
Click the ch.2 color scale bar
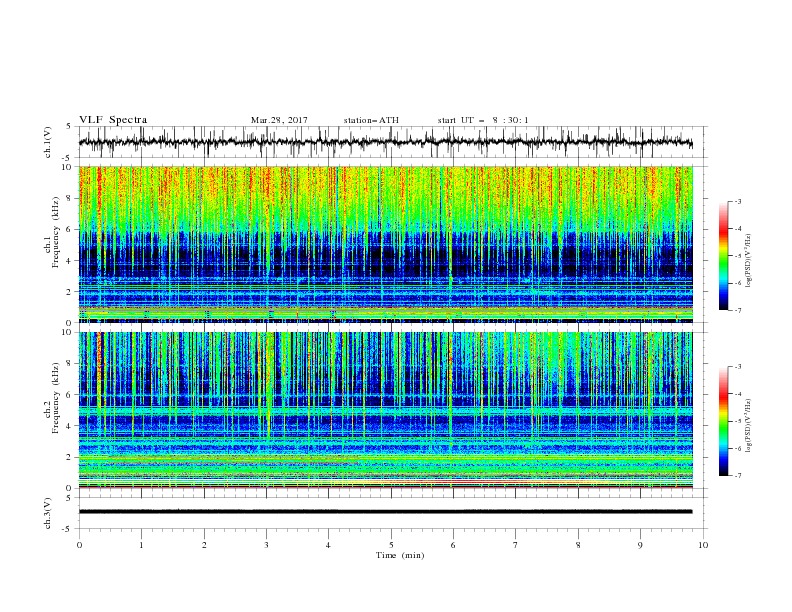[724, 421]
